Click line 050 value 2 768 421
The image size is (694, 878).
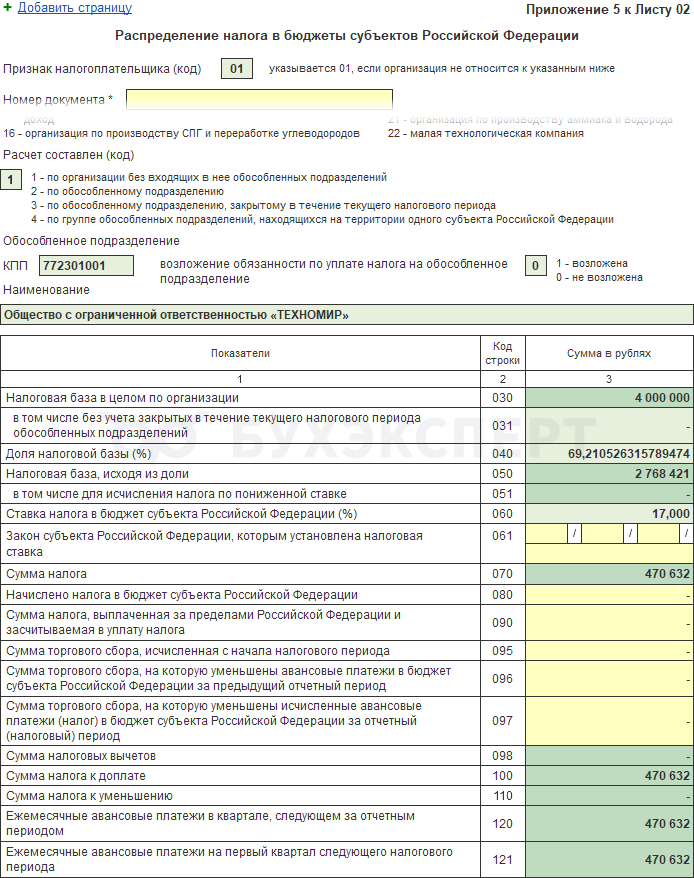pos(609,474)
